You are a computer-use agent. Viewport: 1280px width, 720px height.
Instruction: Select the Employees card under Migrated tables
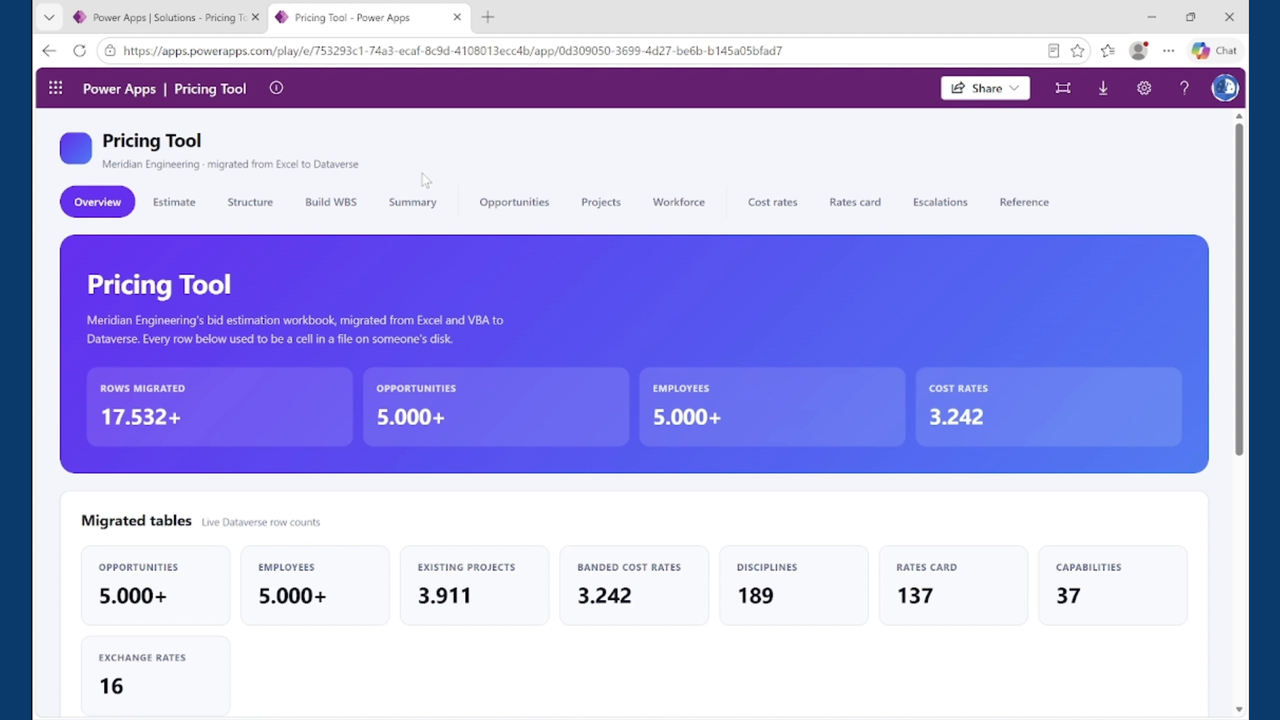[x=315, y=585]
